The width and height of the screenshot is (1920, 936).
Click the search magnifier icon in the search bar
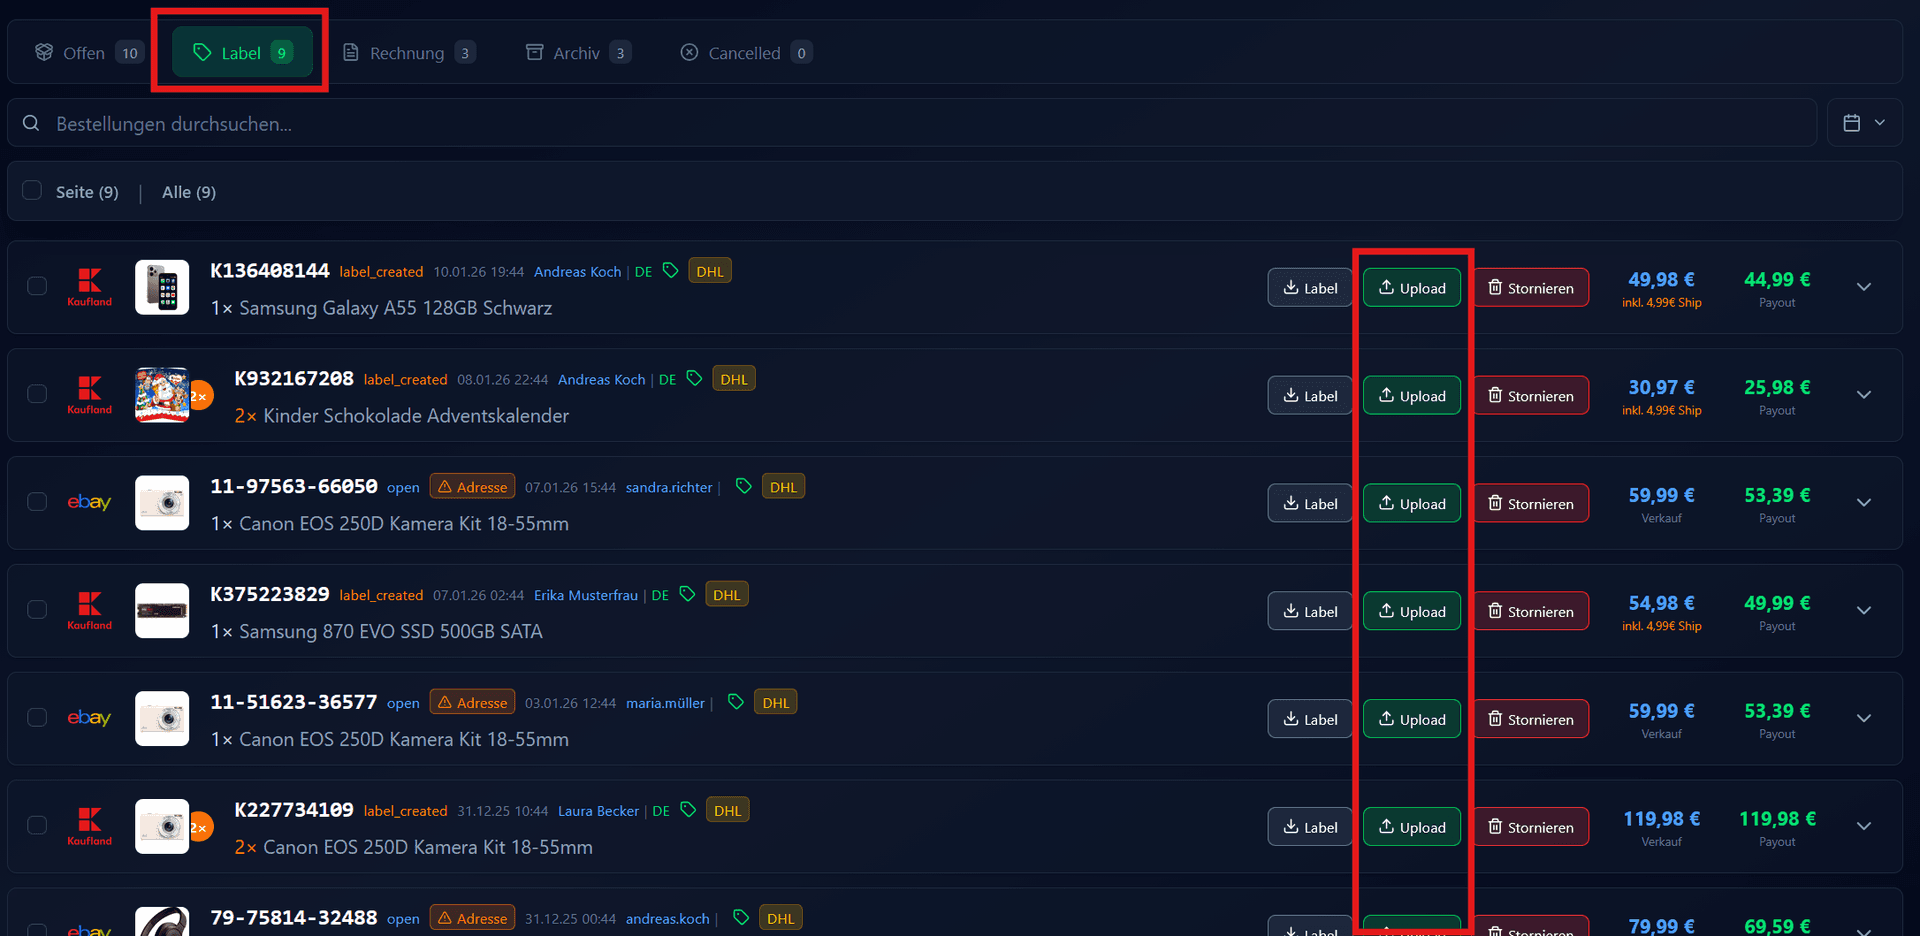30,123
